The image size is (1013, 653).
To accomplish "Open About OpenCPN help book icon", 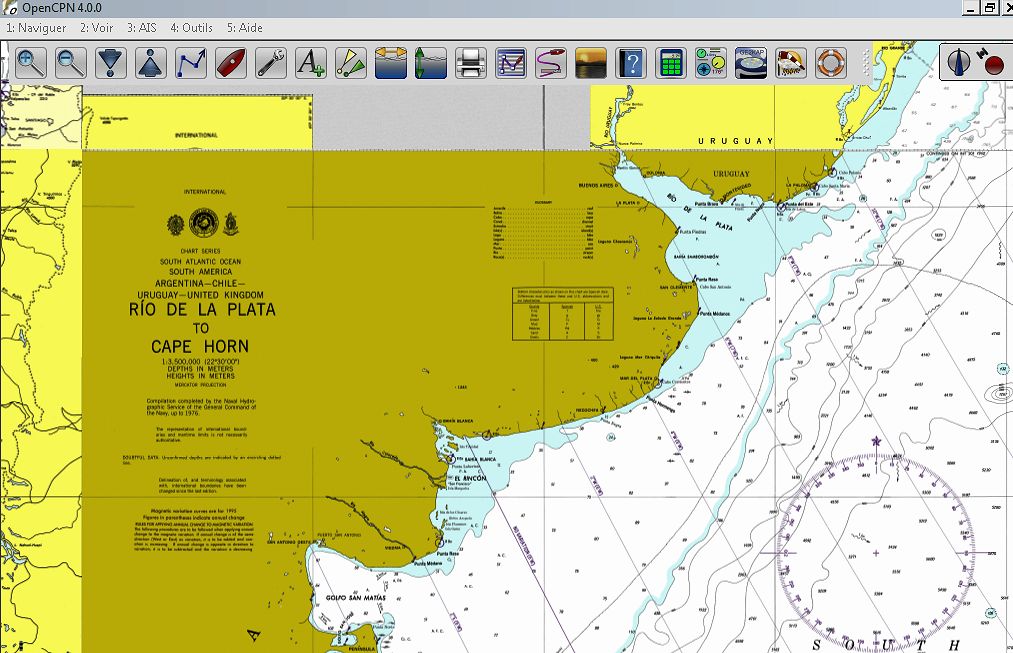I will 631,63.
